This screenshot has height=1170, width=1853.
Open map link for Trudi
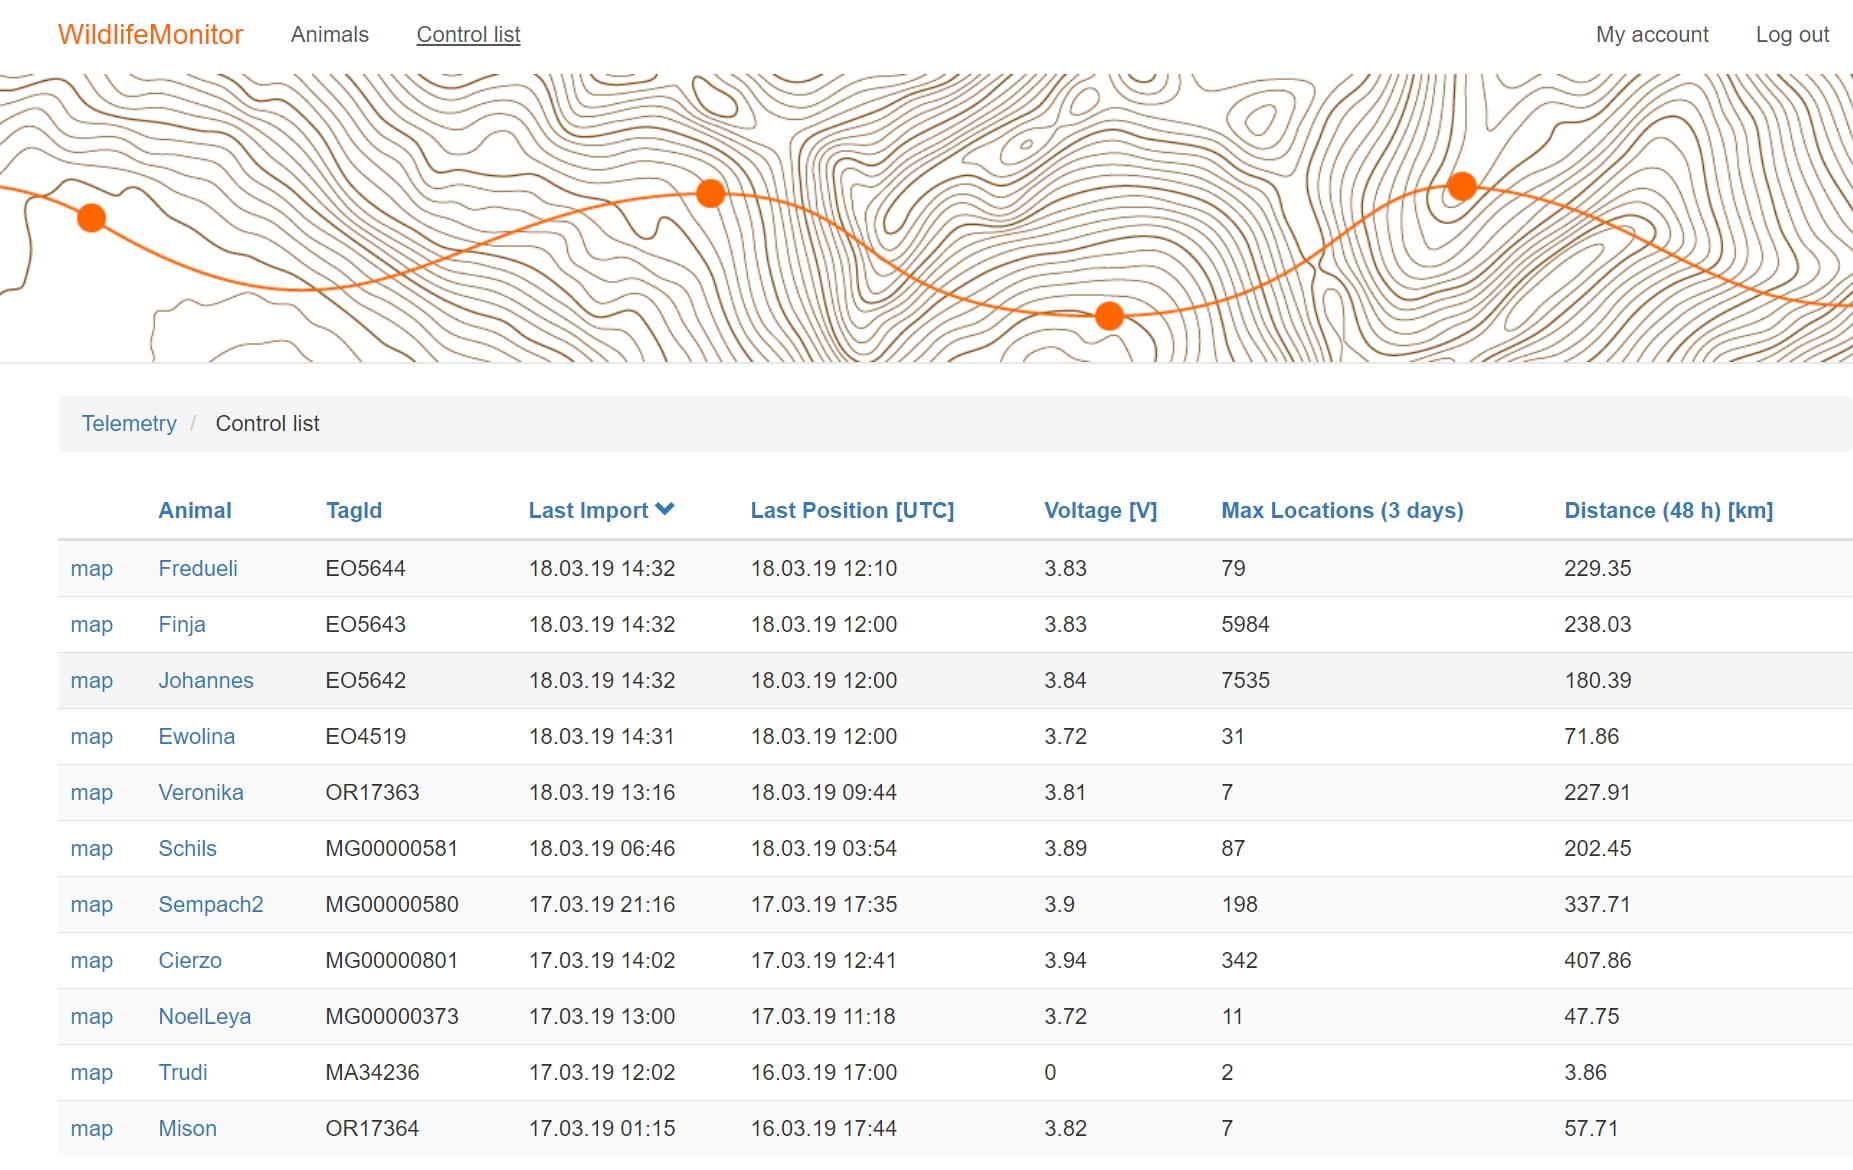pyautogui.click(x=91, y=1073)
